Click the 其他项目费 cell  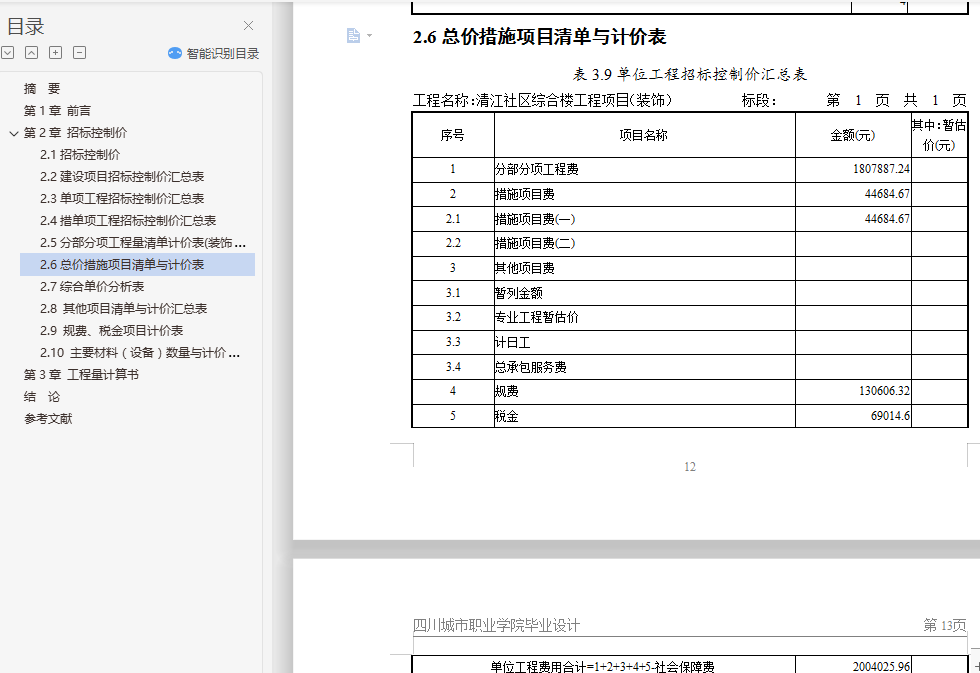tap(644, 269)
